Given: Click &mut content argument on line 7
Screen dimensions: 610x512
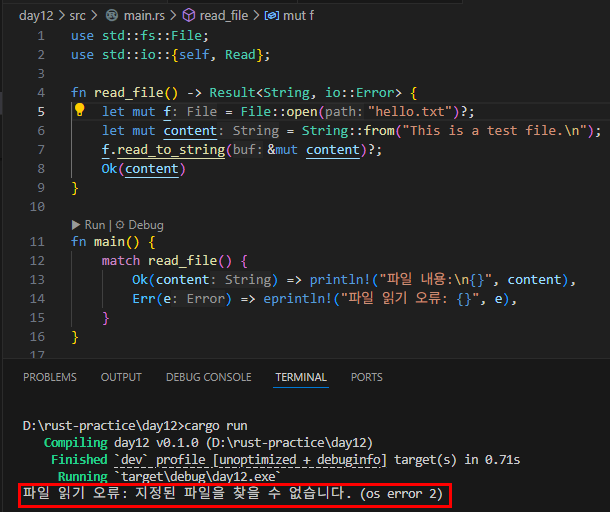Looking at the screenshot, I should (x=314, y=150).
